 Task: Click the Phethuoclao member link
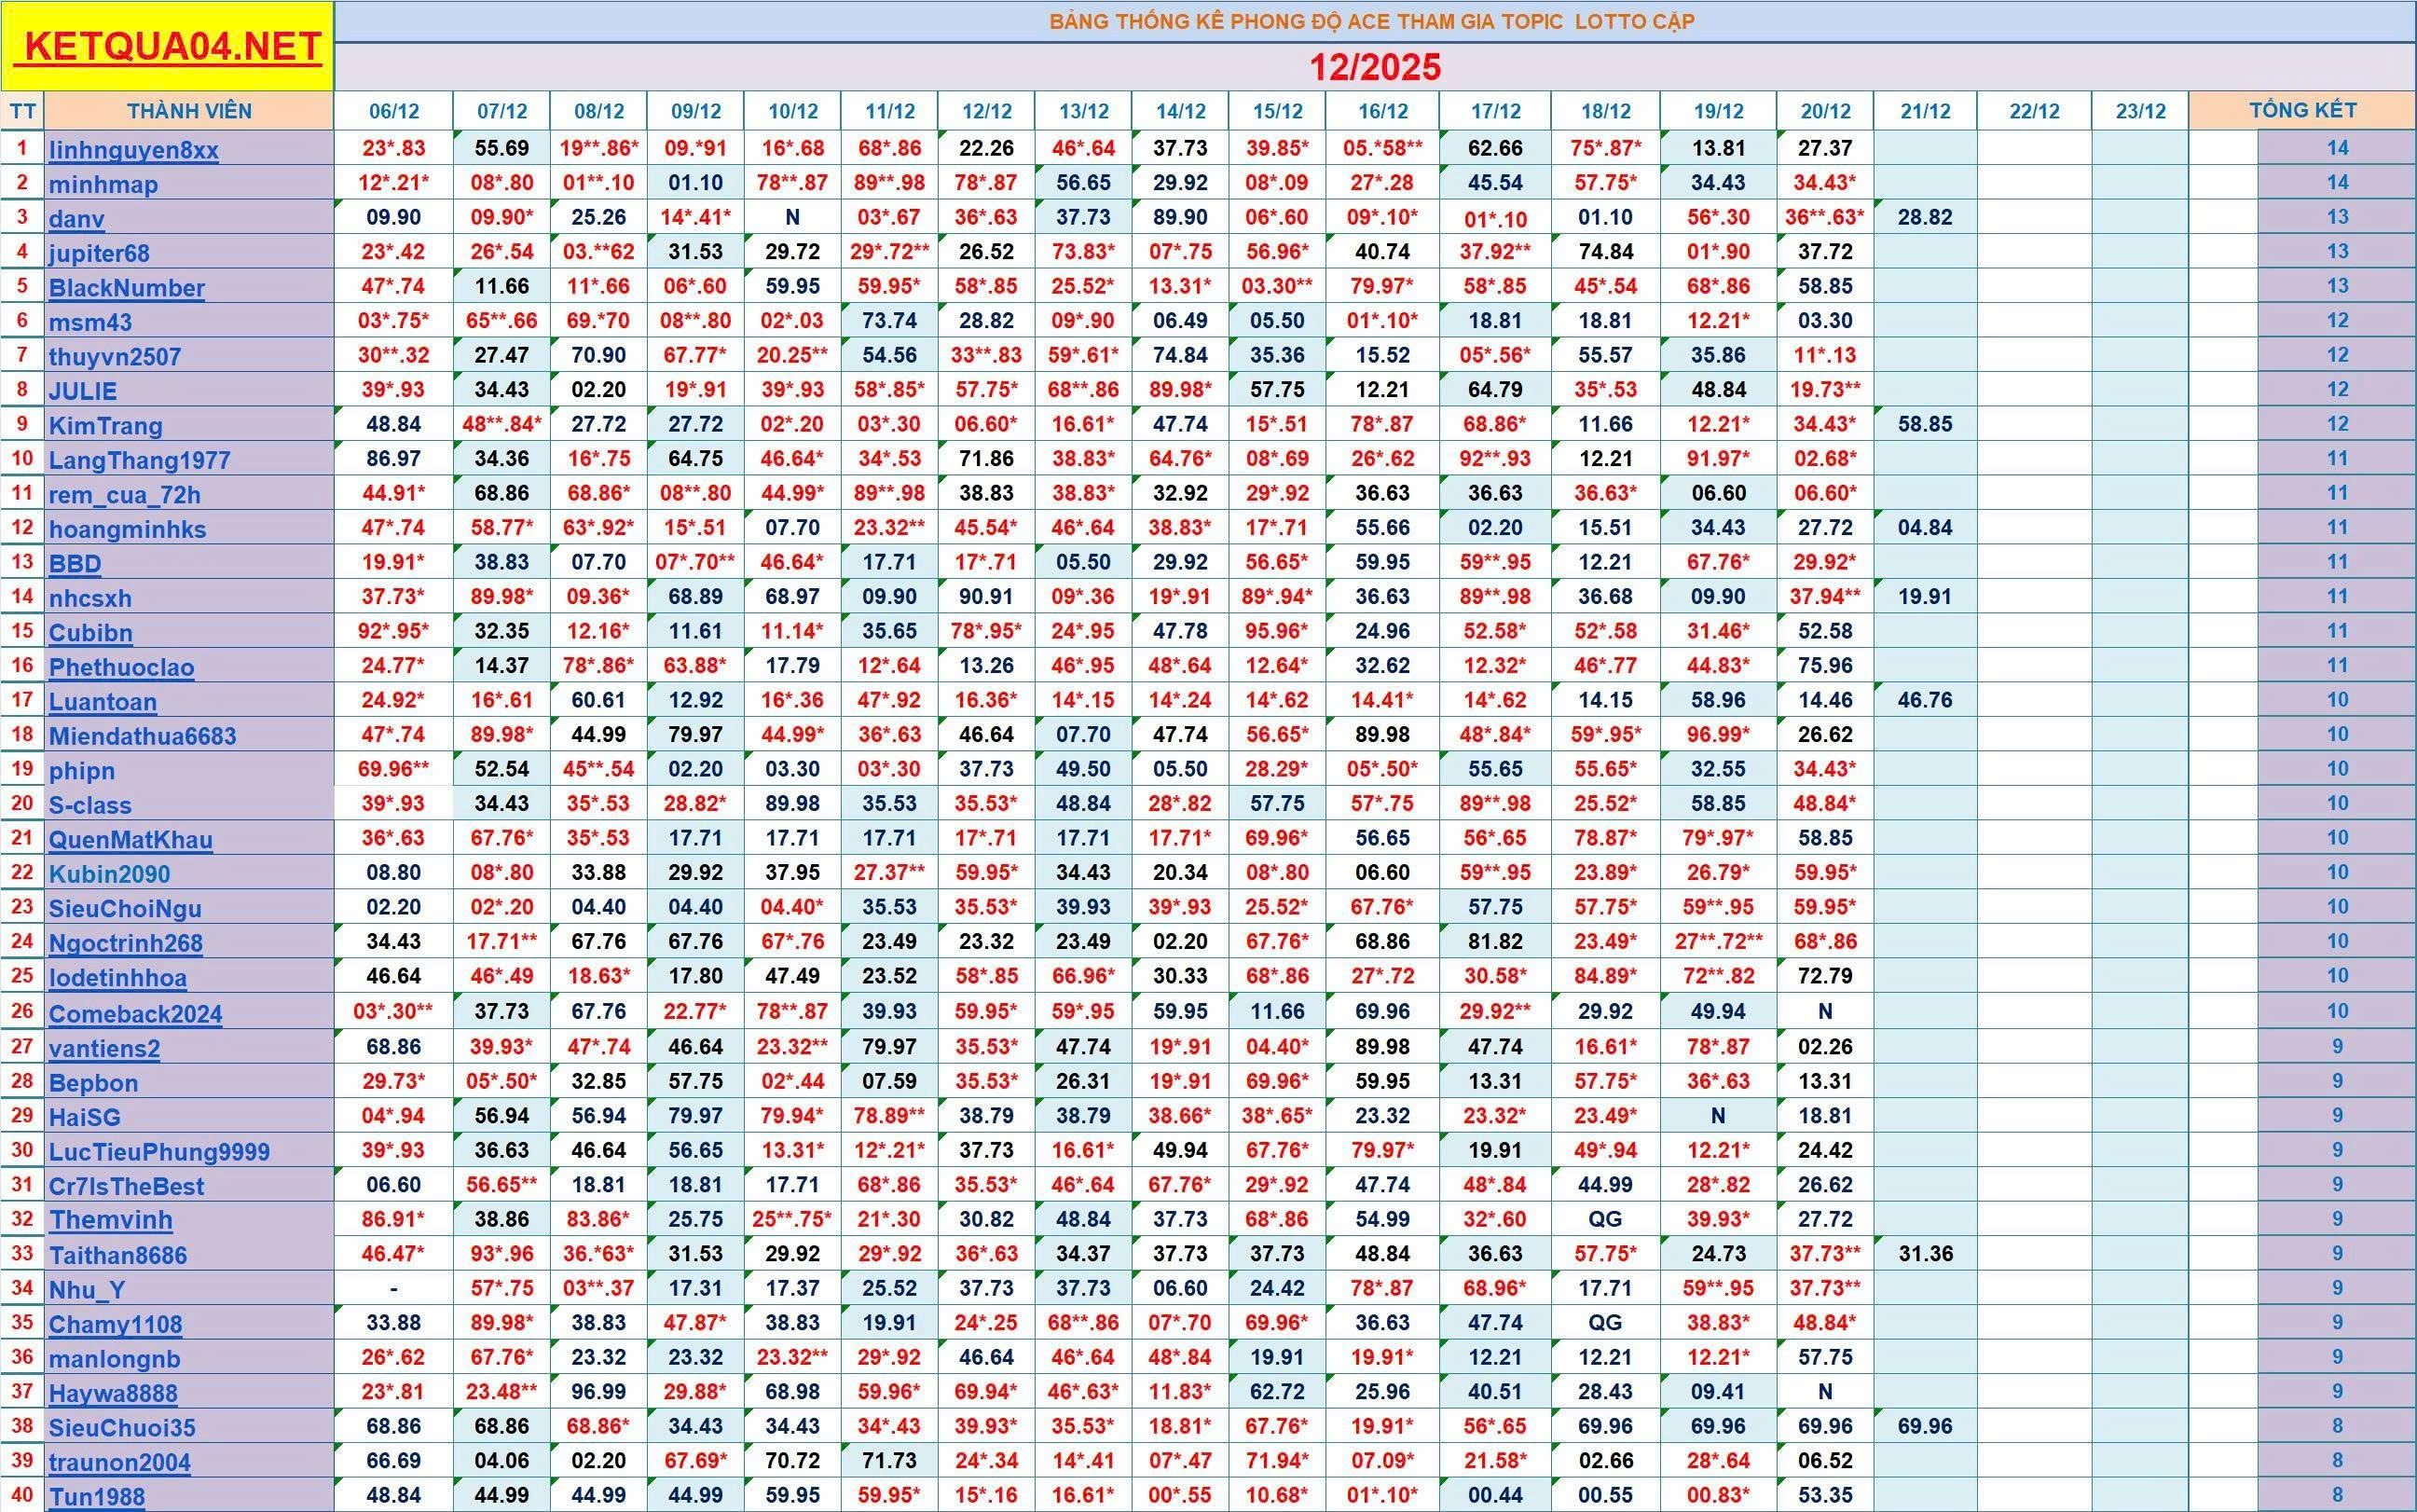coord(121,667)
